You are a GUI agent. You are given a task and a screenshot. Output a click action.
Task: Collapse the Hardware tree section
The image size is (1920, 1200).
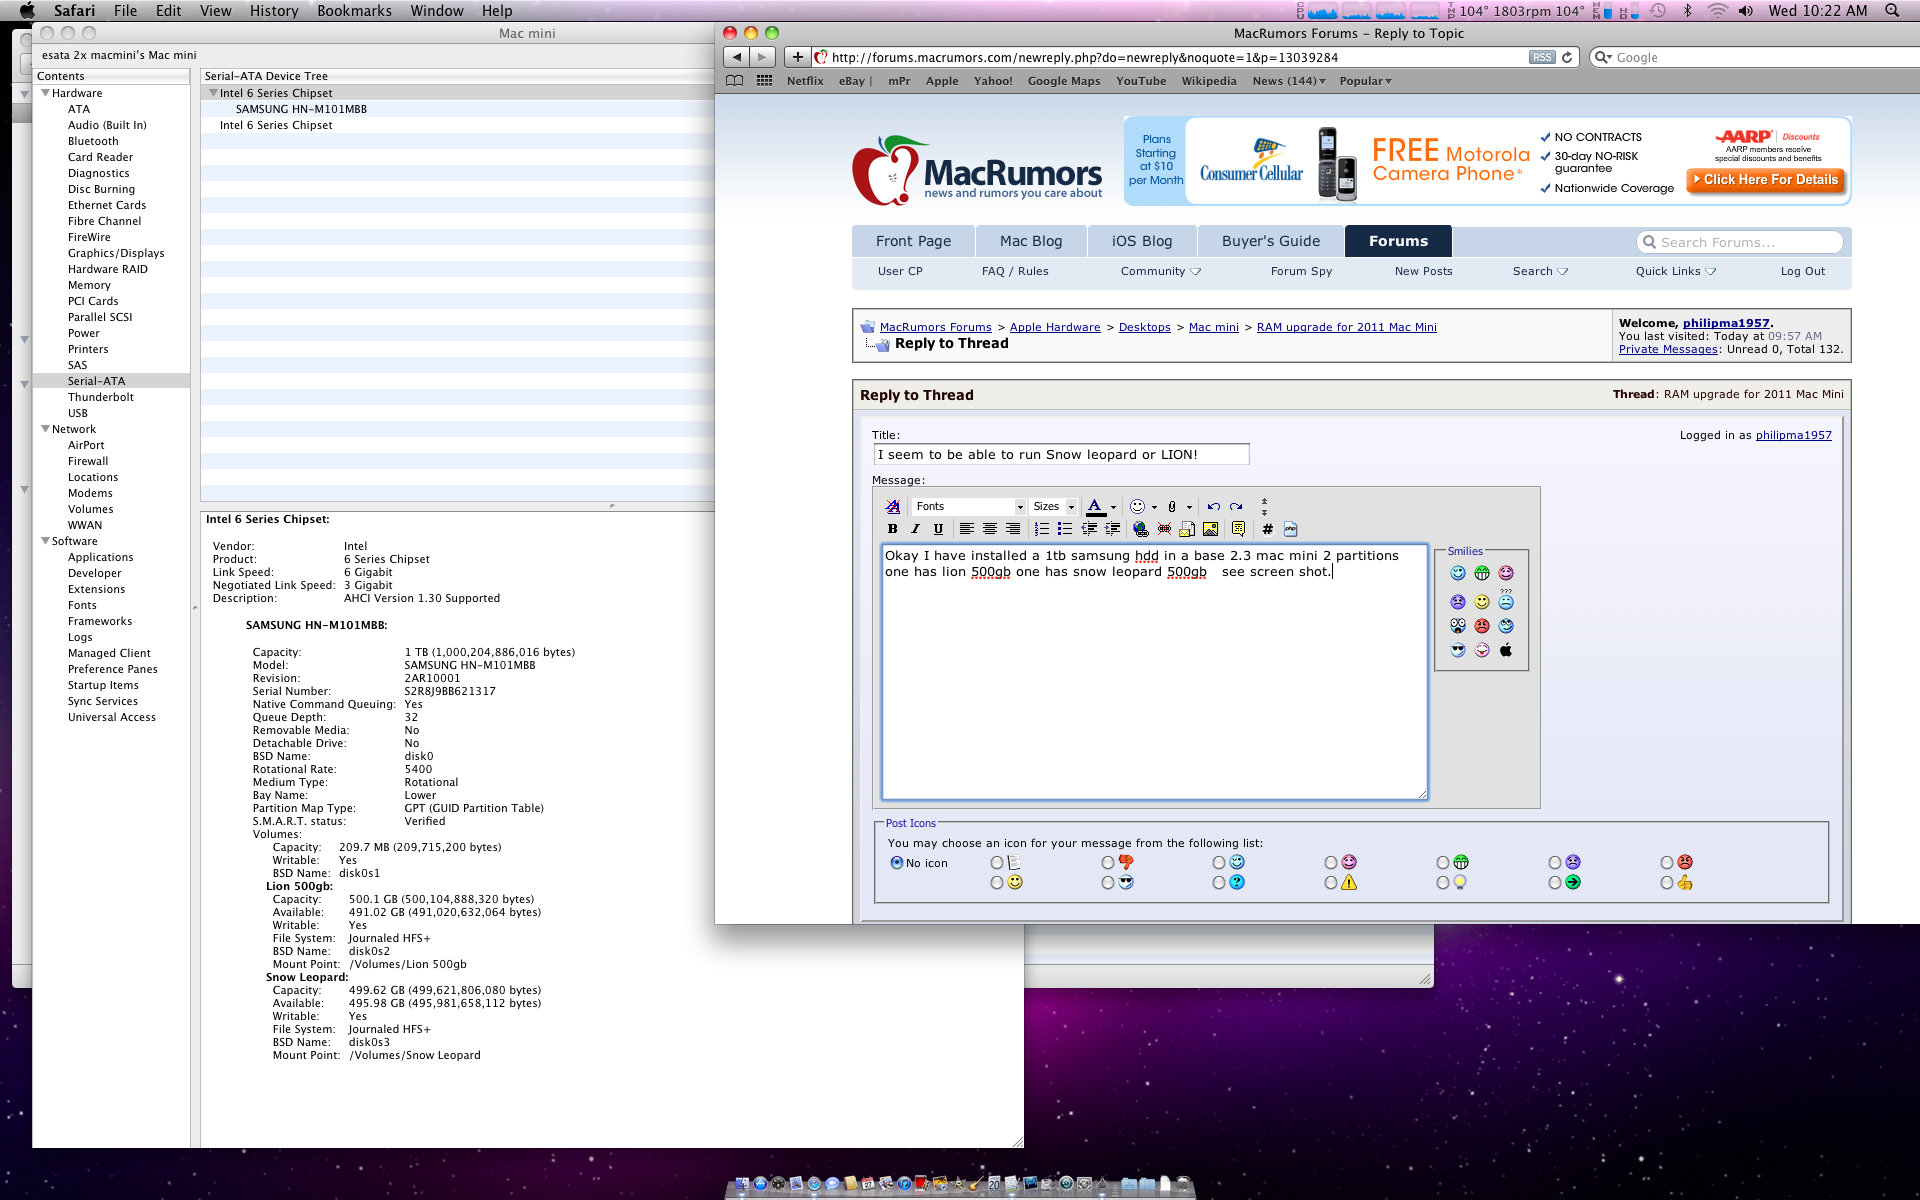(45, 93)
